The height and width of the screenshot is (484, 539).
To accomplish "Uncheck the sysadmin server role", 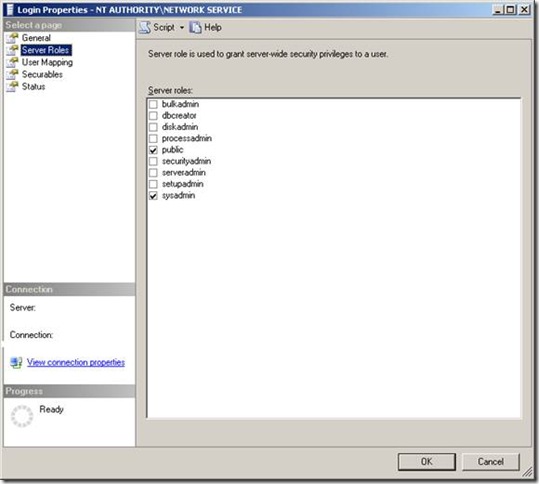I will point(153,196).
